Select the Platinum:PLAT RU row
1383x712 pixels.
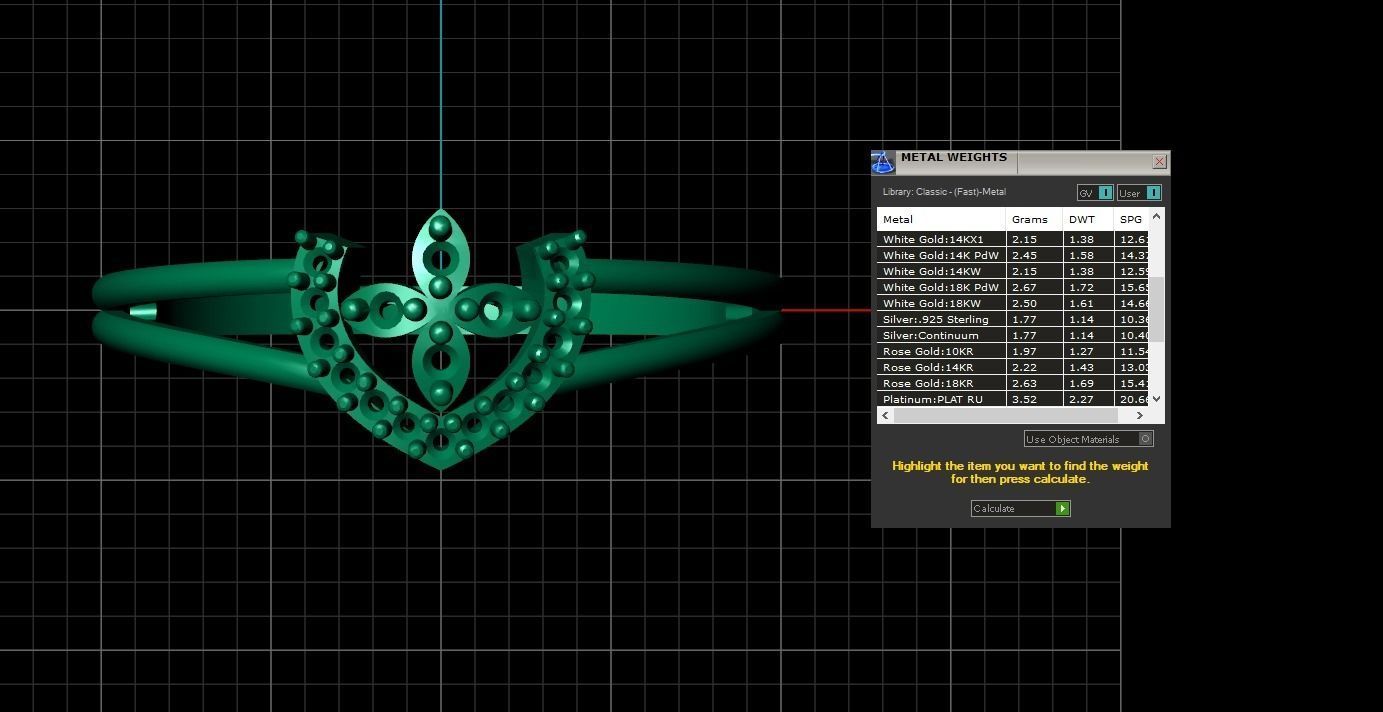(1013, 399)
